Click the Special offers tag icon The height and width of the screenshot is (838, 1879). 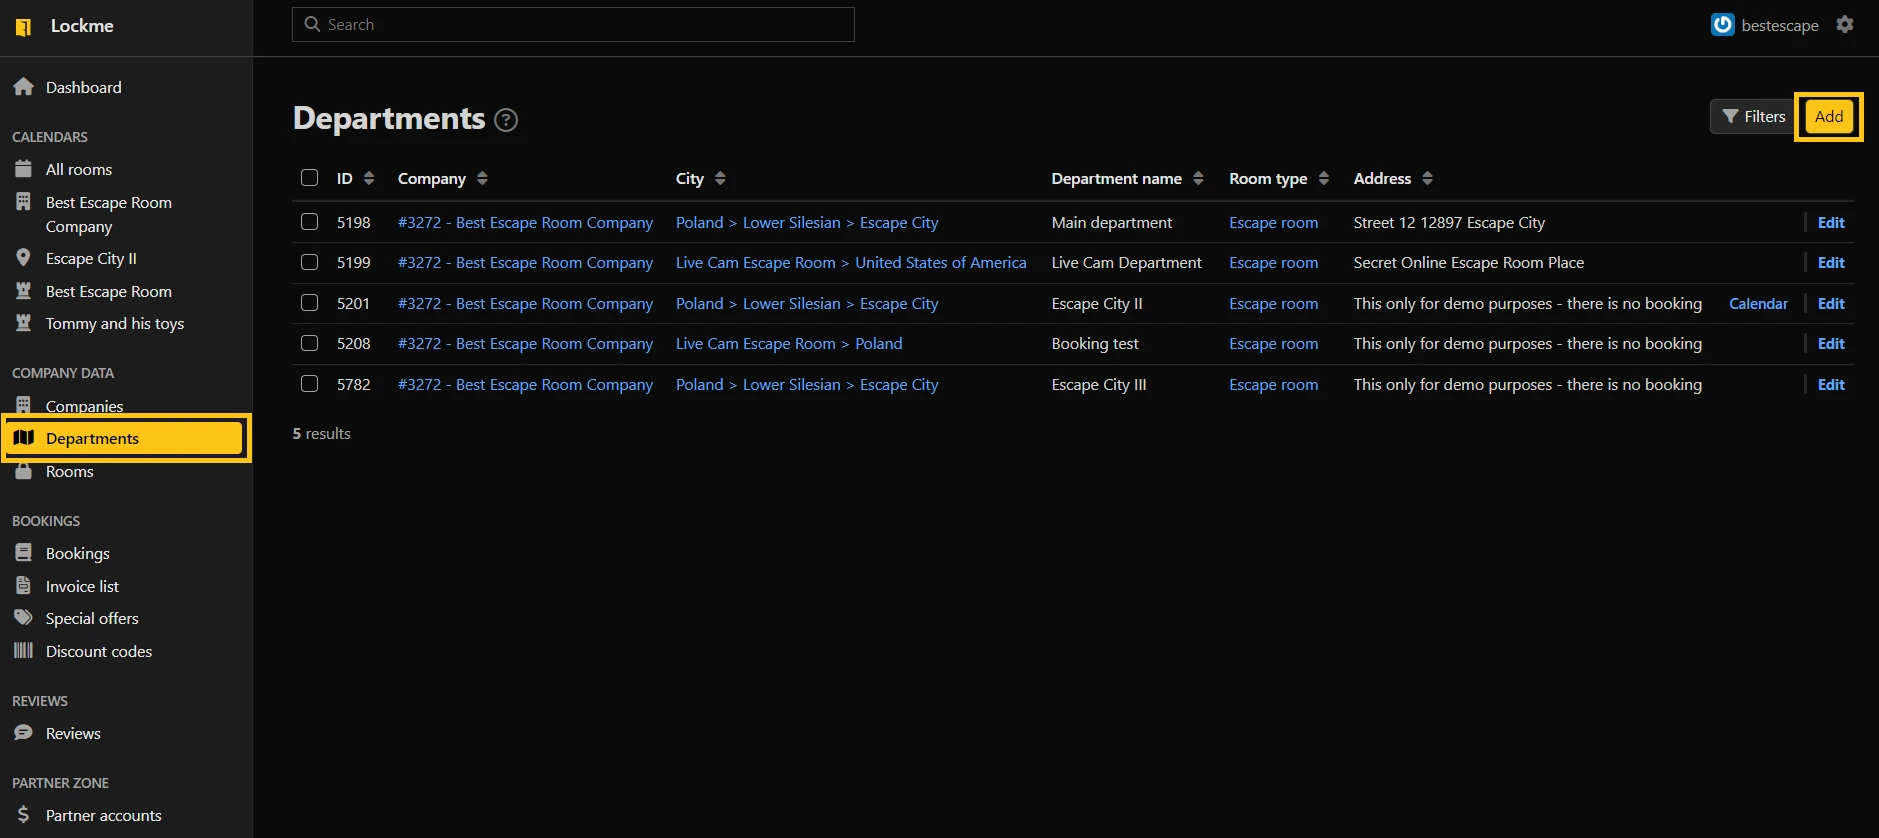click(x=24, y=618)
